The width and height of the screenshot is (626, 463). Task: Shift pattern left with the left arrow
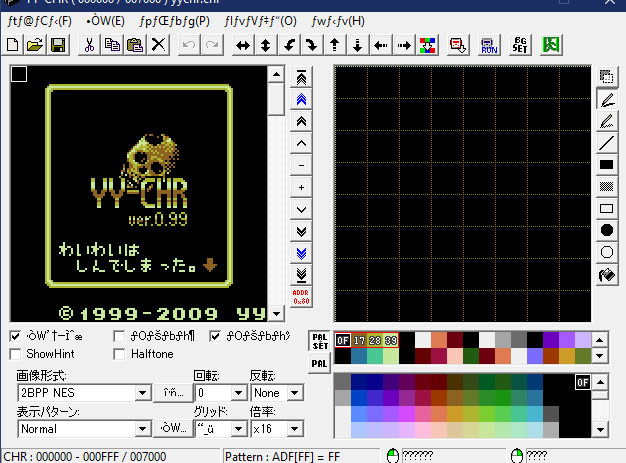click(x=381, y=45)
